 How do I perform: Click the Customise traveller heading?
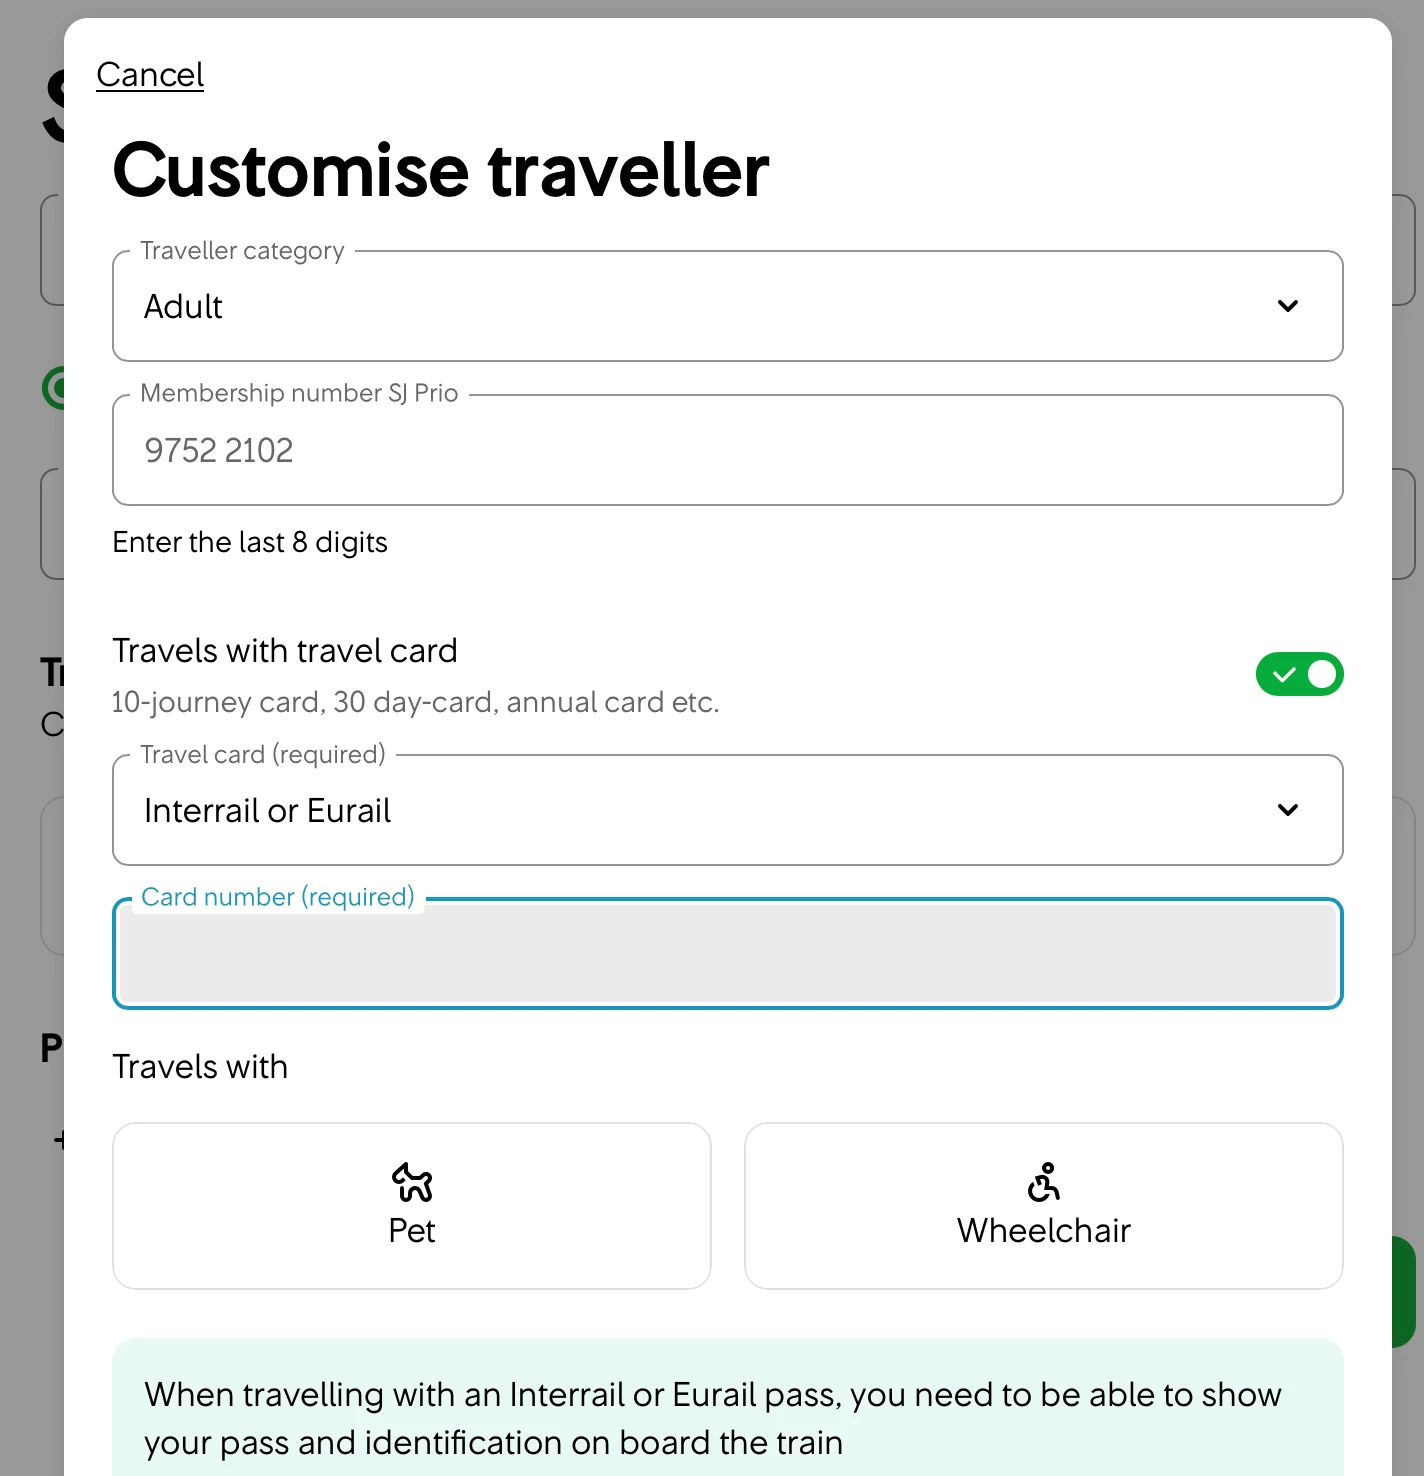(x=441, y=170)
